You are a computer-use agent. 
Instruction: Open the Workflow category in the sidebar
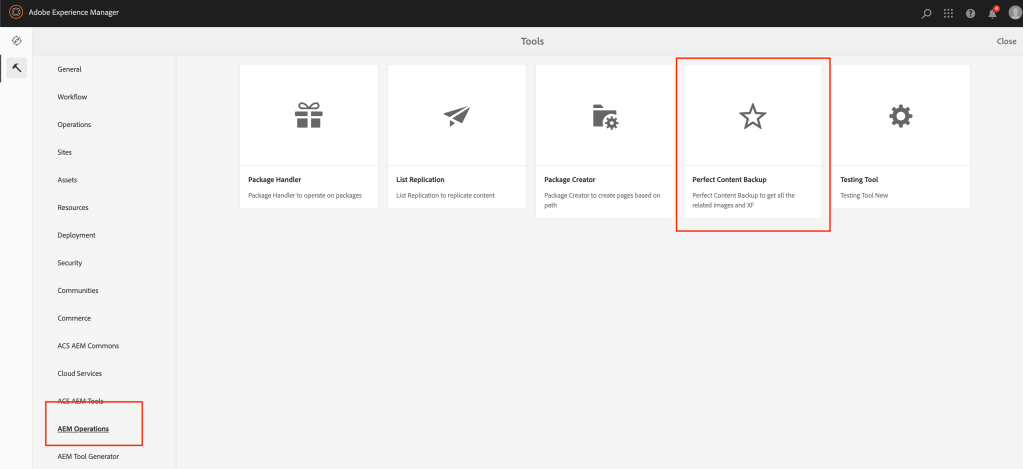[74, 97]
